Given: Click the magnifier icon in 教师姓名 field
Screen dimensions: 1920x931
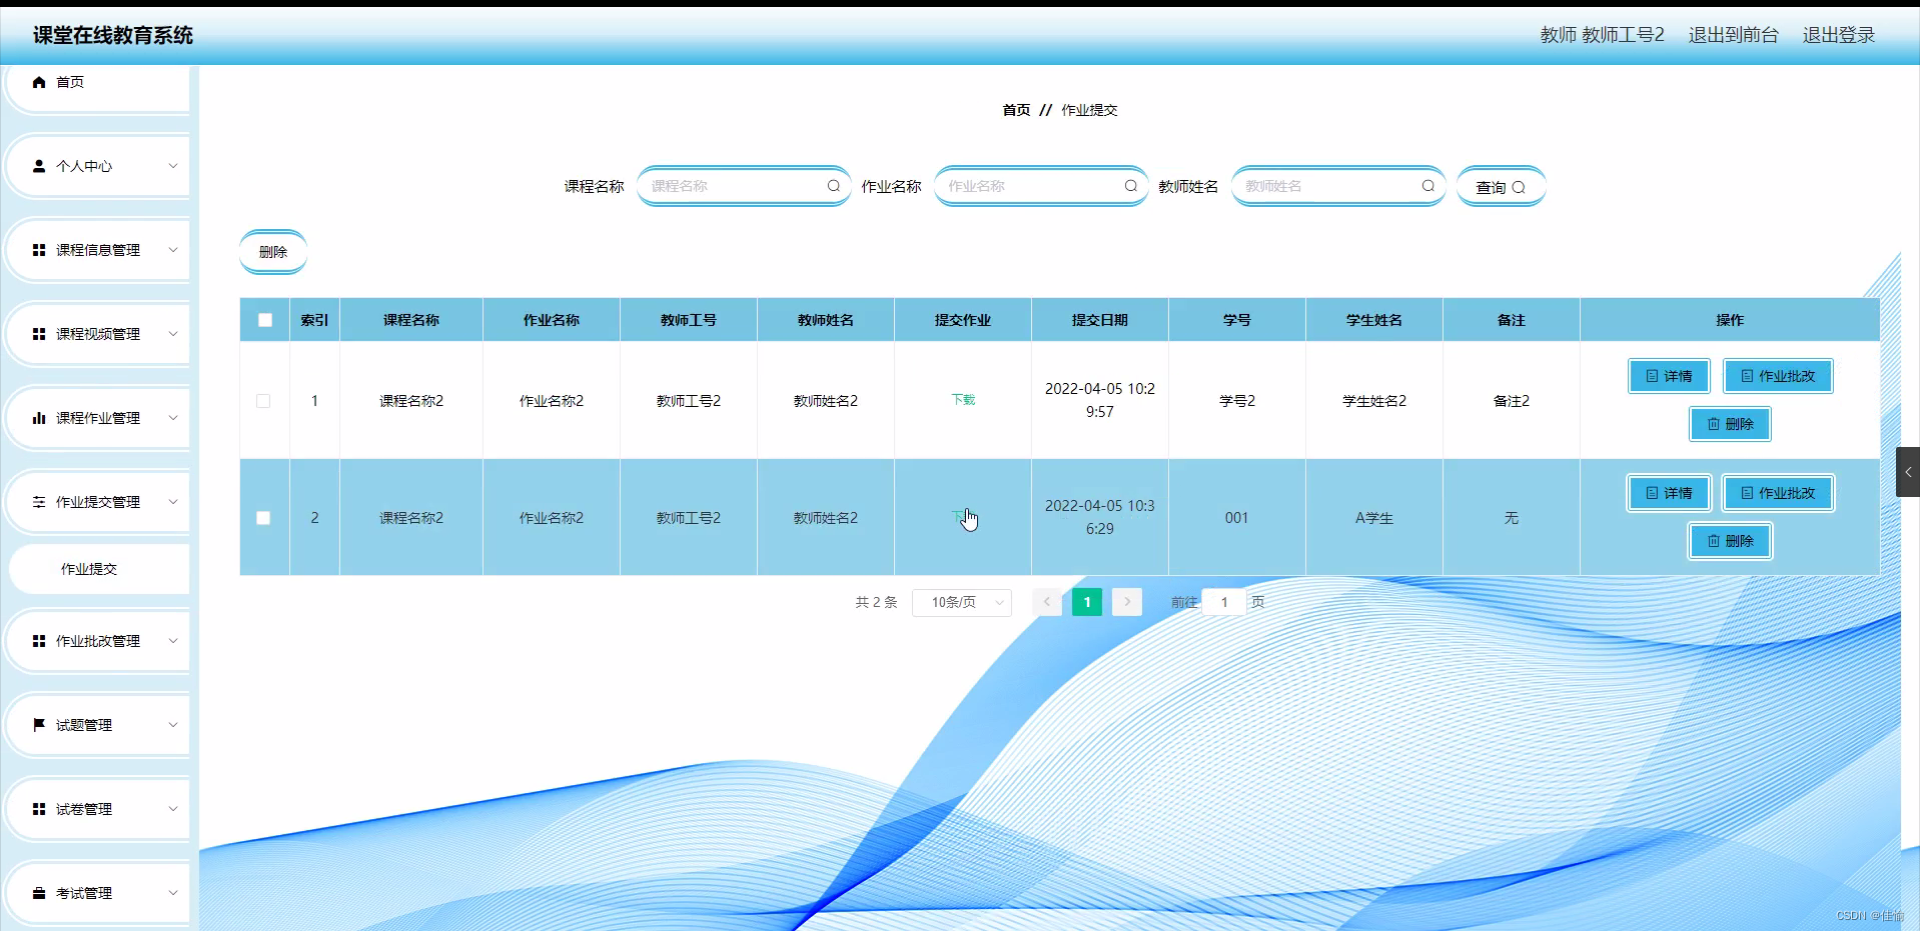Looking at the screenshot, I should click(x=1428, y=186).
